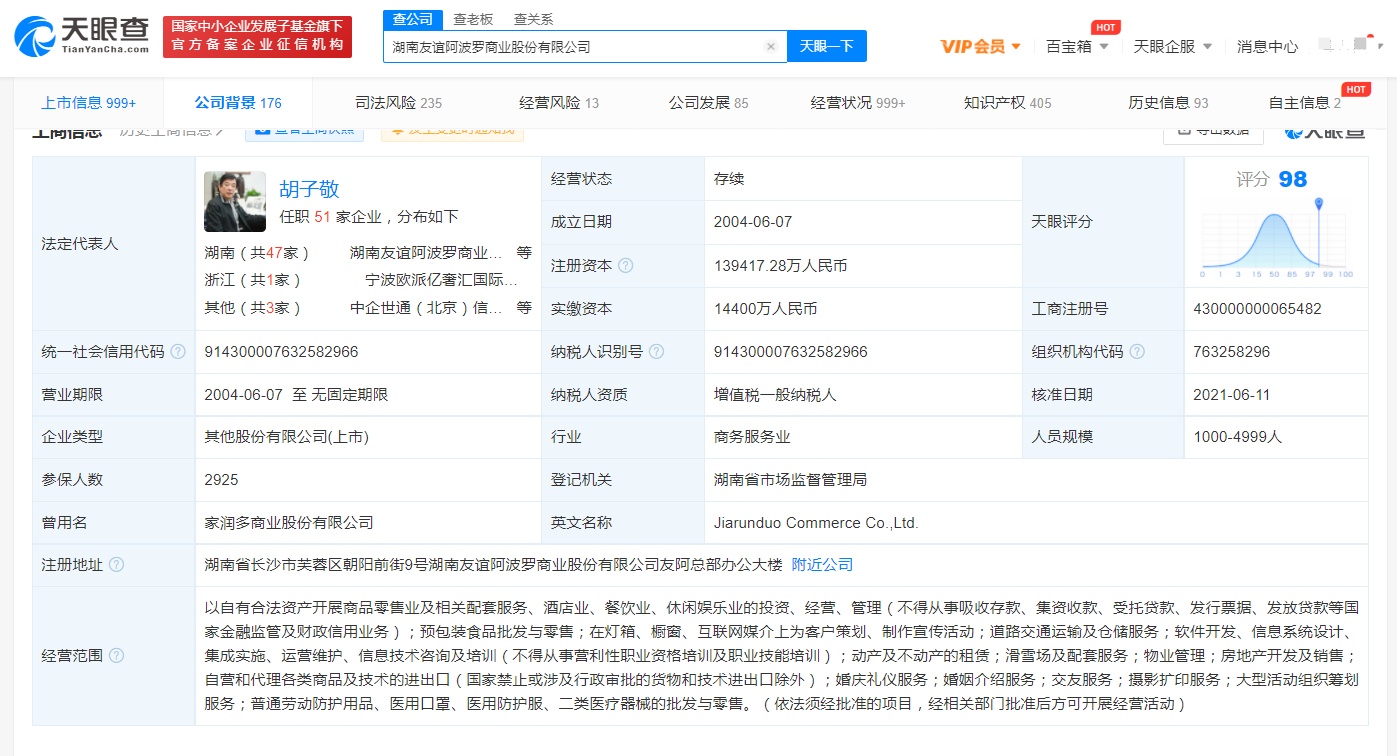
Task: Open the 自主信息 2 tab
Action: click(1304, 102)
